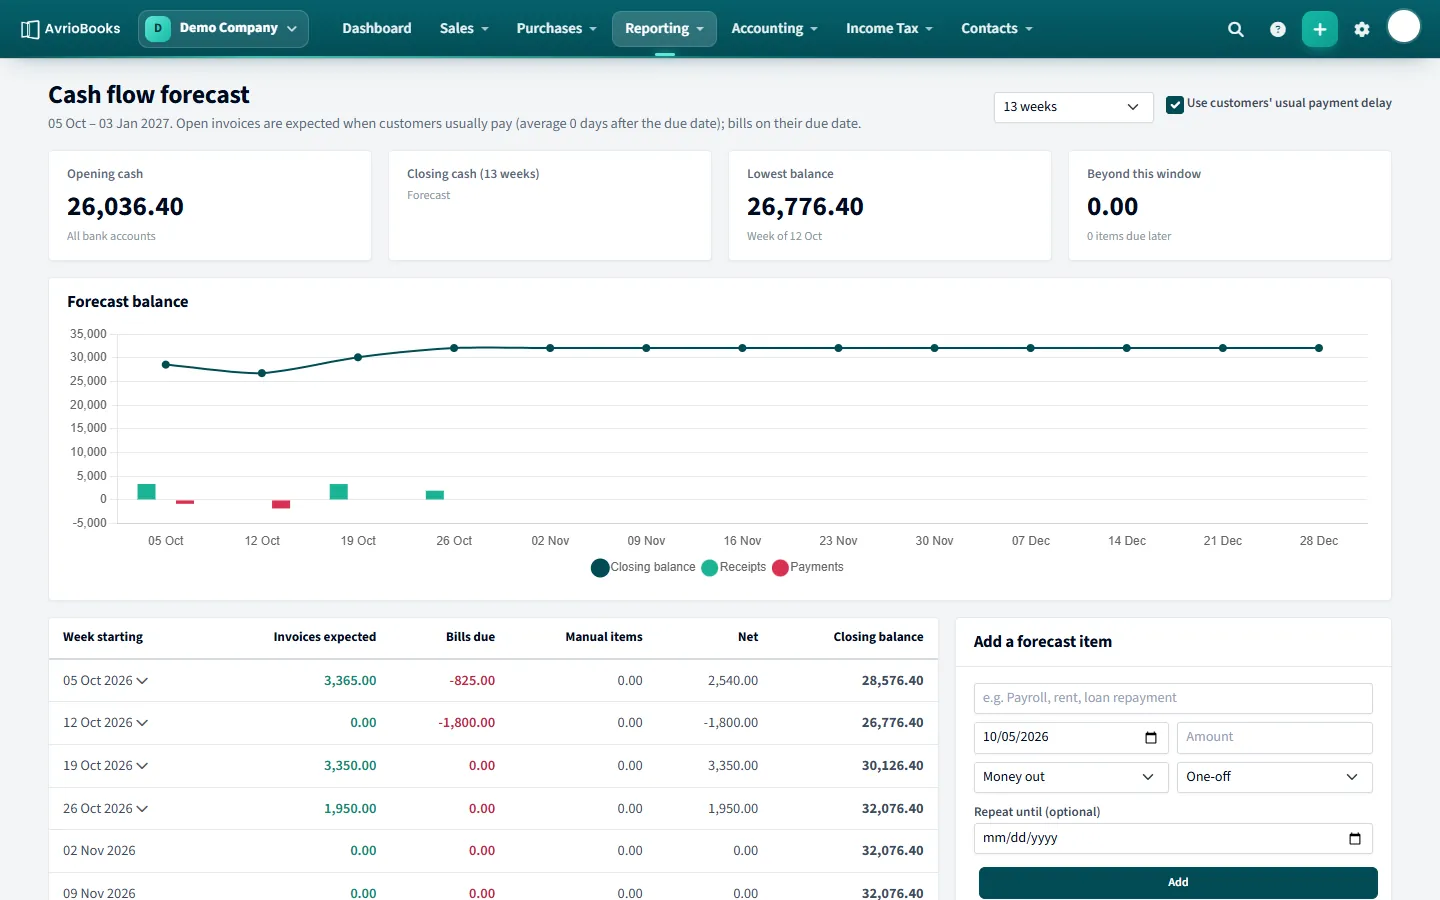Viewport: 1440px width, 900px height.
Task: Click the calendar icon in Repeat until field
Action: click(x=1355, y=839)
